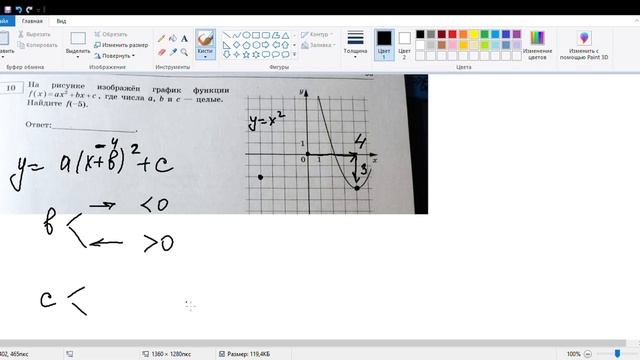Collapse the ribbon with the chevron
The width and height of the screenshot is (640, 360).
(637, 21)
